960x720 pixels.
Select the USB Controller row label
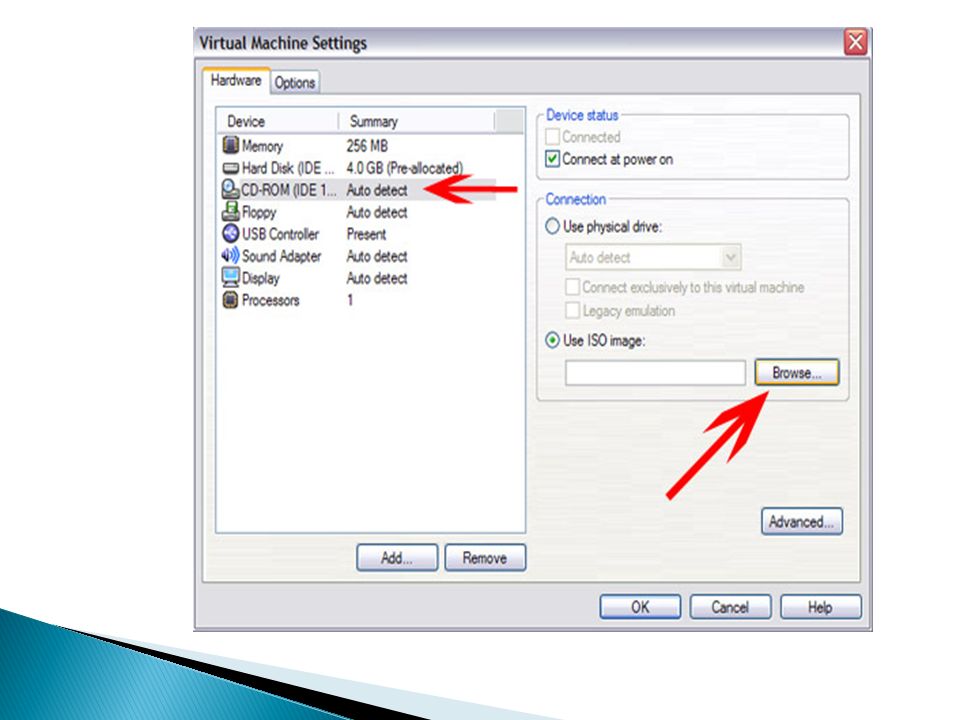280,234
